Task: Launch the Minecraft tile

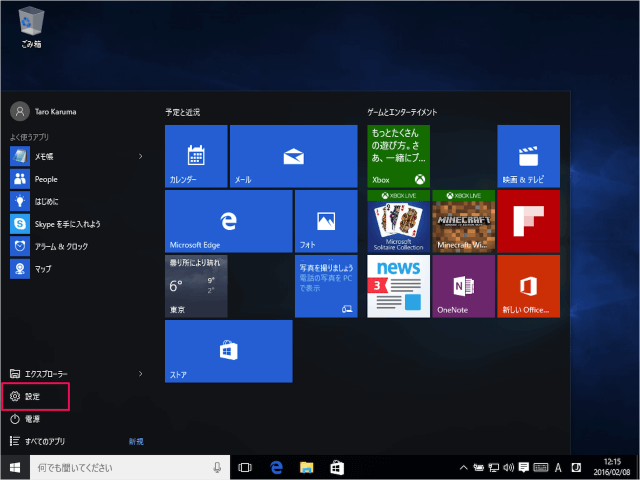Action: coord(463,221)
